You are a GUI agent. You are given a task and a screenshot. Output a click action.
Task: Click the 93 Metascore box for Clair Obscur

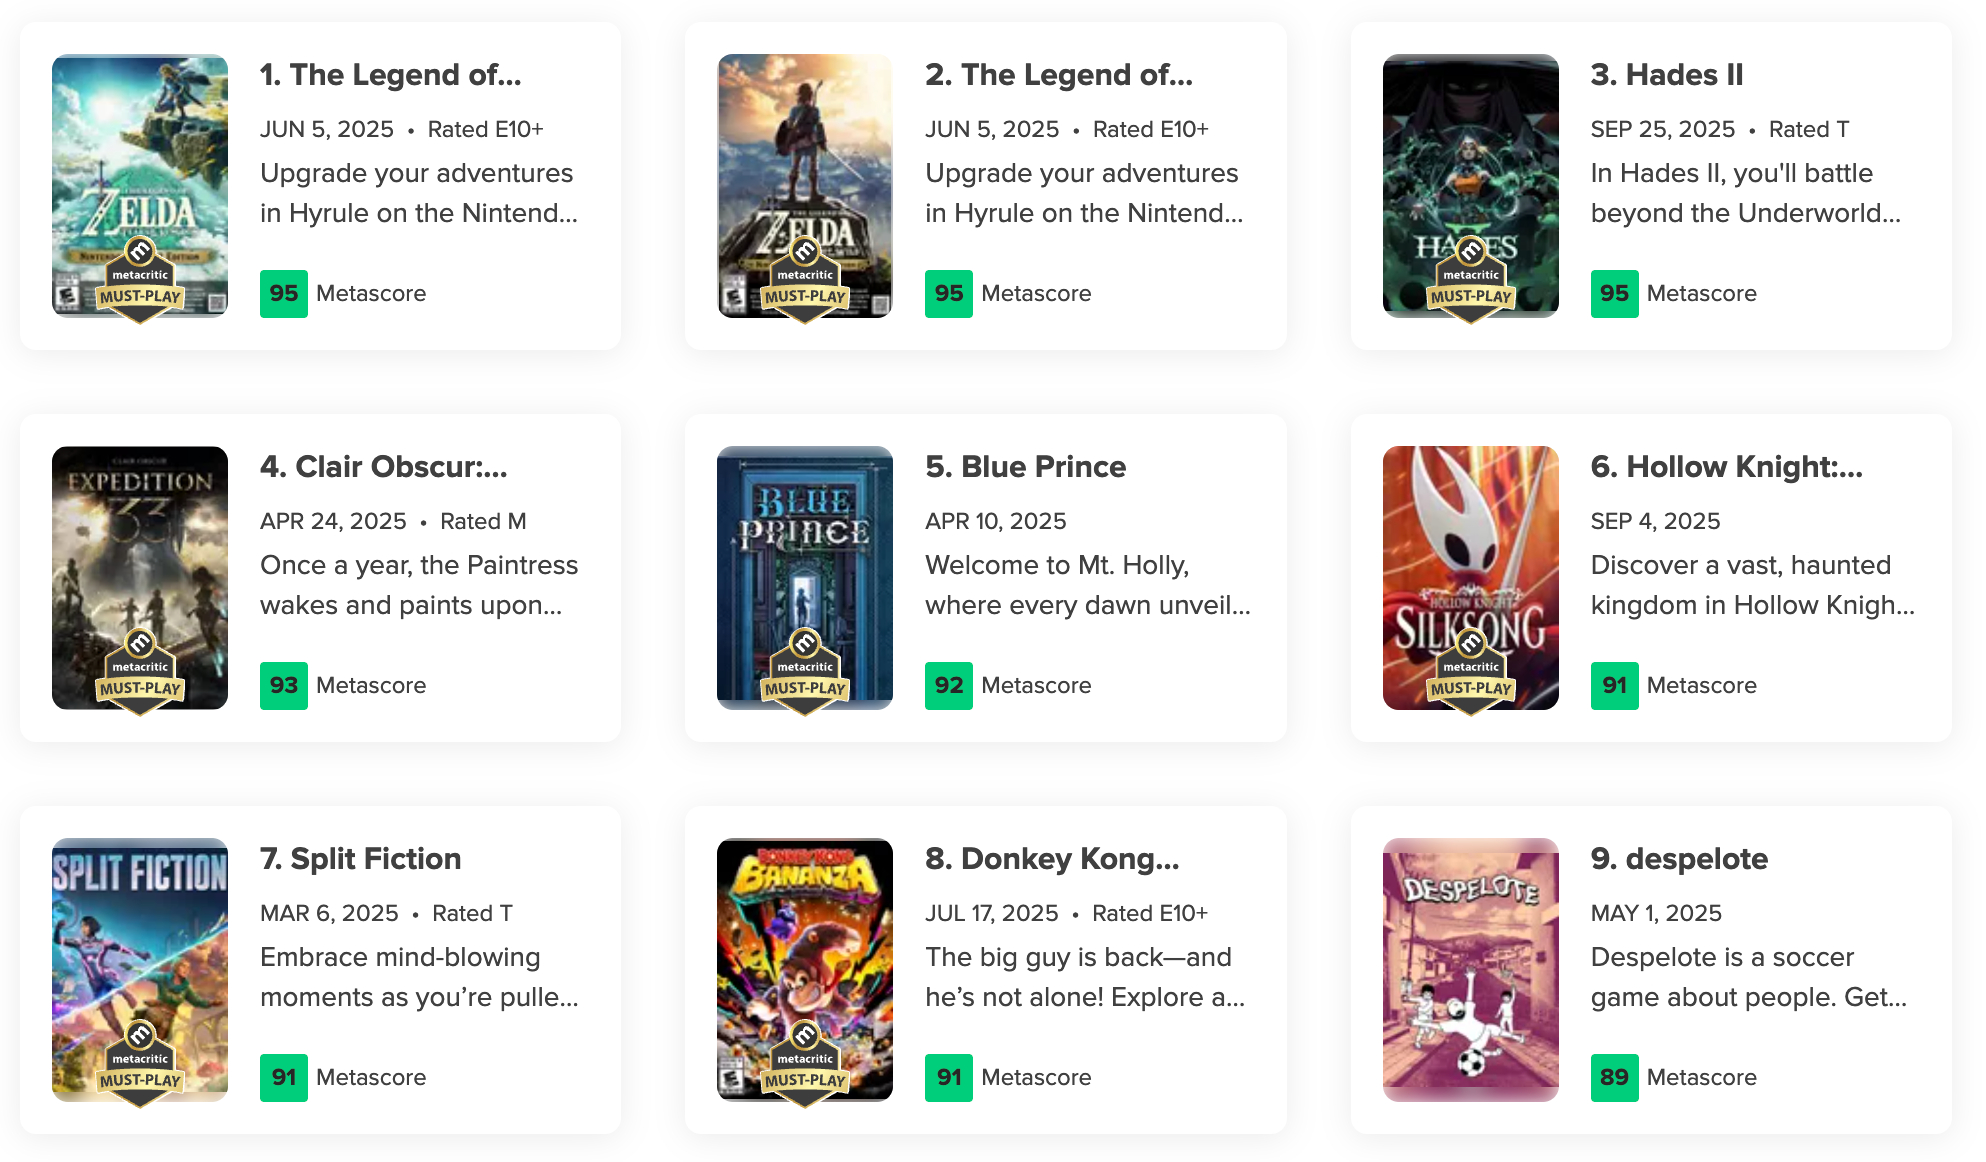284,686
